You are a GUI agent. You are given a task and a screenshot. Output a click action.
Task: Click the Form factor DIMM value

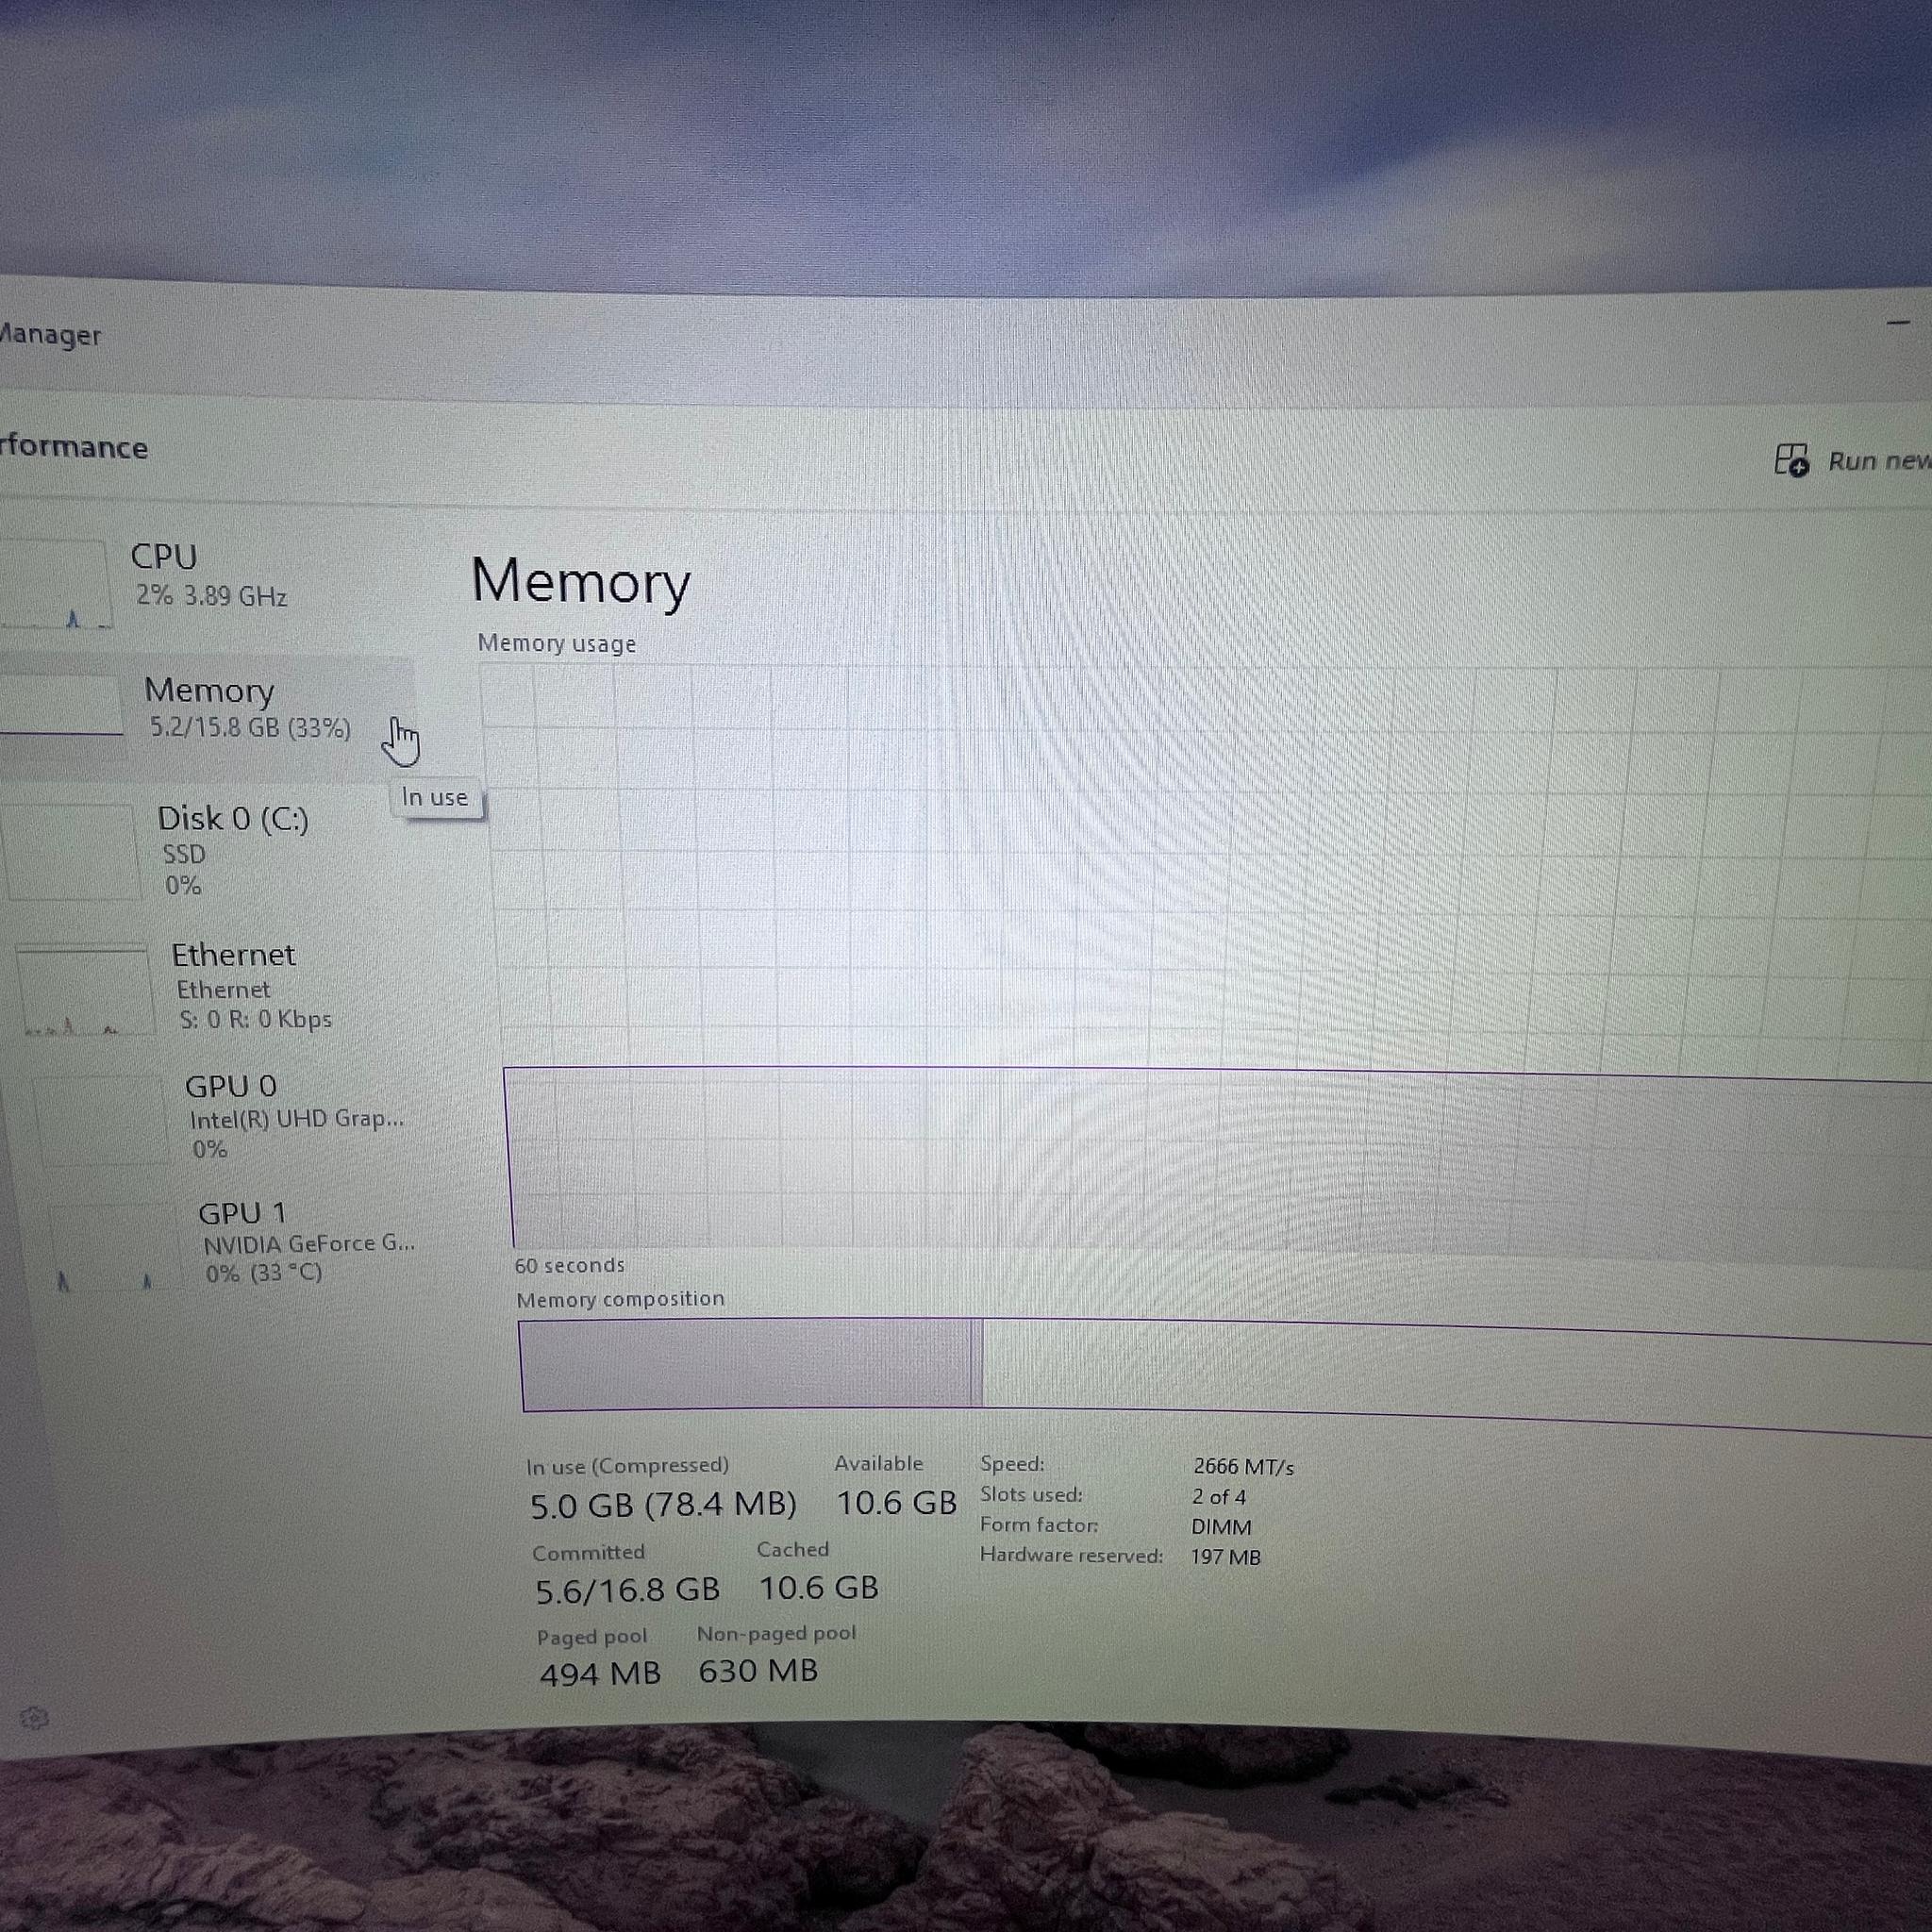(1221, 1527)
